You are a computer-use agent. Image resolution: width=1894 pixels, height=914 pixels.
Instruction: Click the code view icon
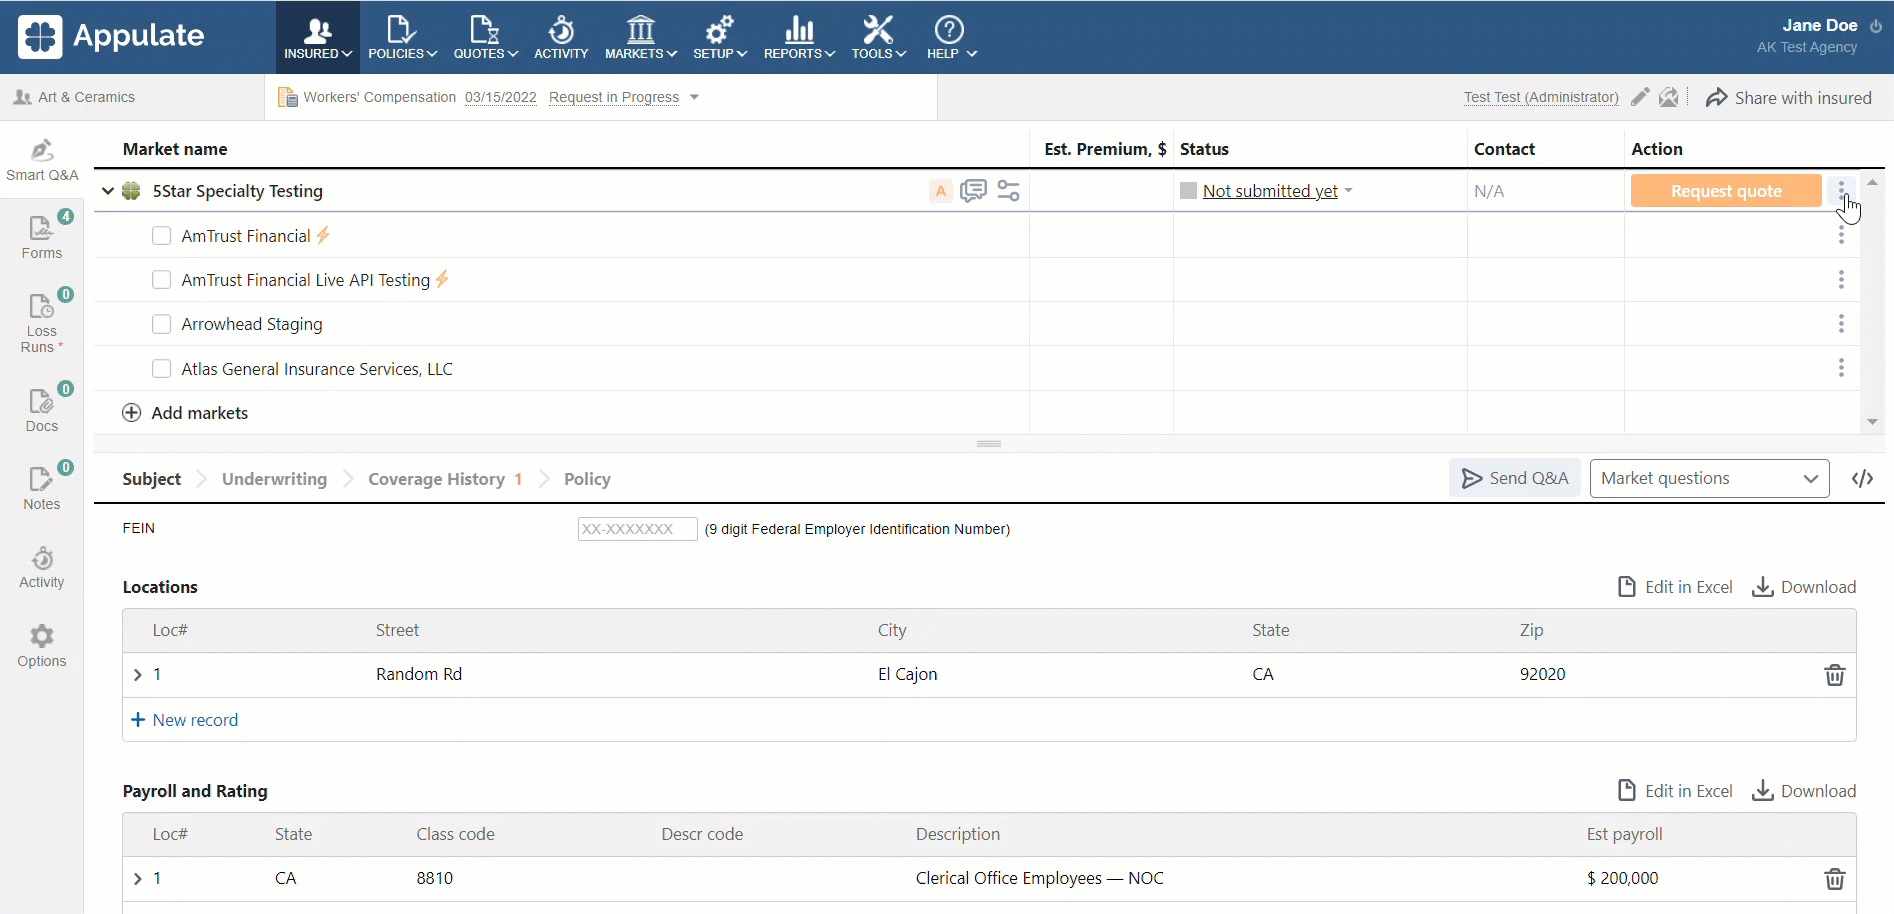pyautogui.click(x=1862, y=478)
